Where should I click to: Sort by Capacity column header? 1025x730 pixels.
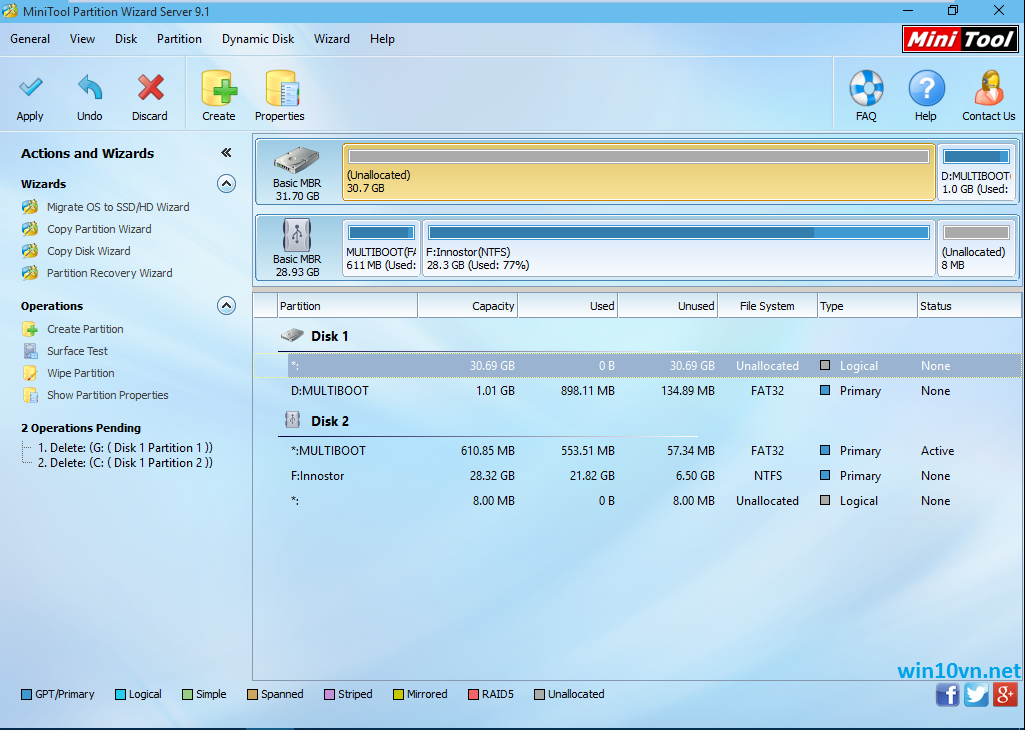467,306
